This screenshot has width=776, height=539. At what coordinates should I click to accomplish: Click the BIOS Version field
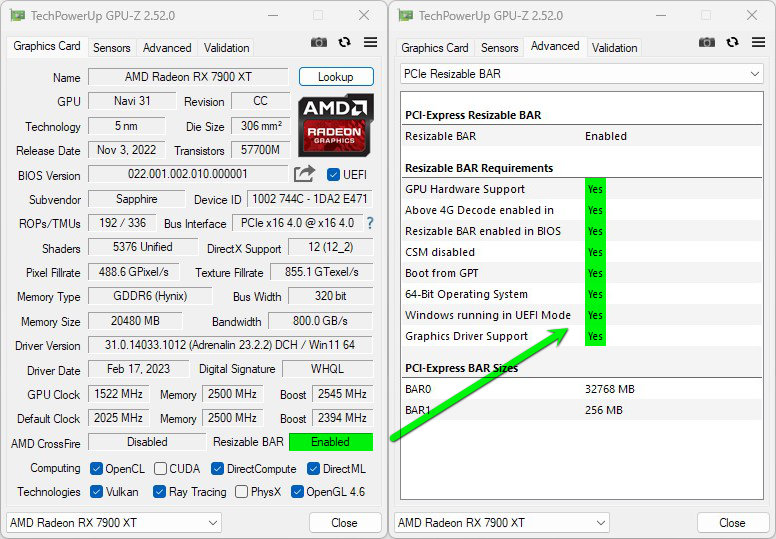click(188, 174)
